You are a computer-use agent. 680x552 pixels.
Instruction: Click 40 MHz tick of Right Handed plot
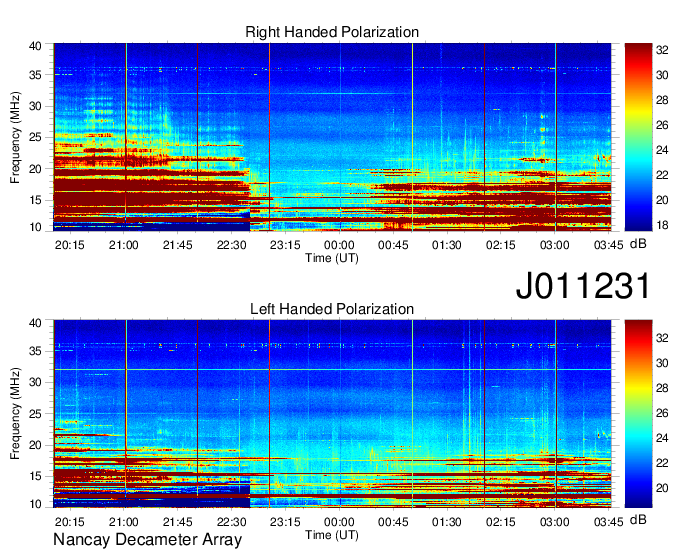click(35, 46)
